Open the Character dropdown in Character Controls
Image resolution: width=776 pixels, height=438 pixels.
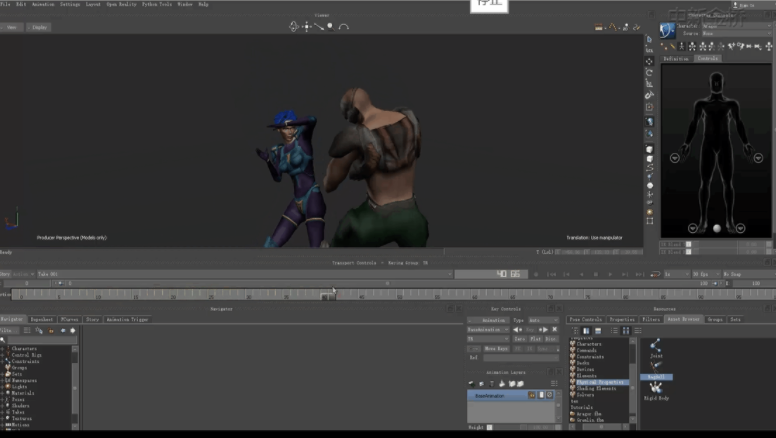[737, 26]
